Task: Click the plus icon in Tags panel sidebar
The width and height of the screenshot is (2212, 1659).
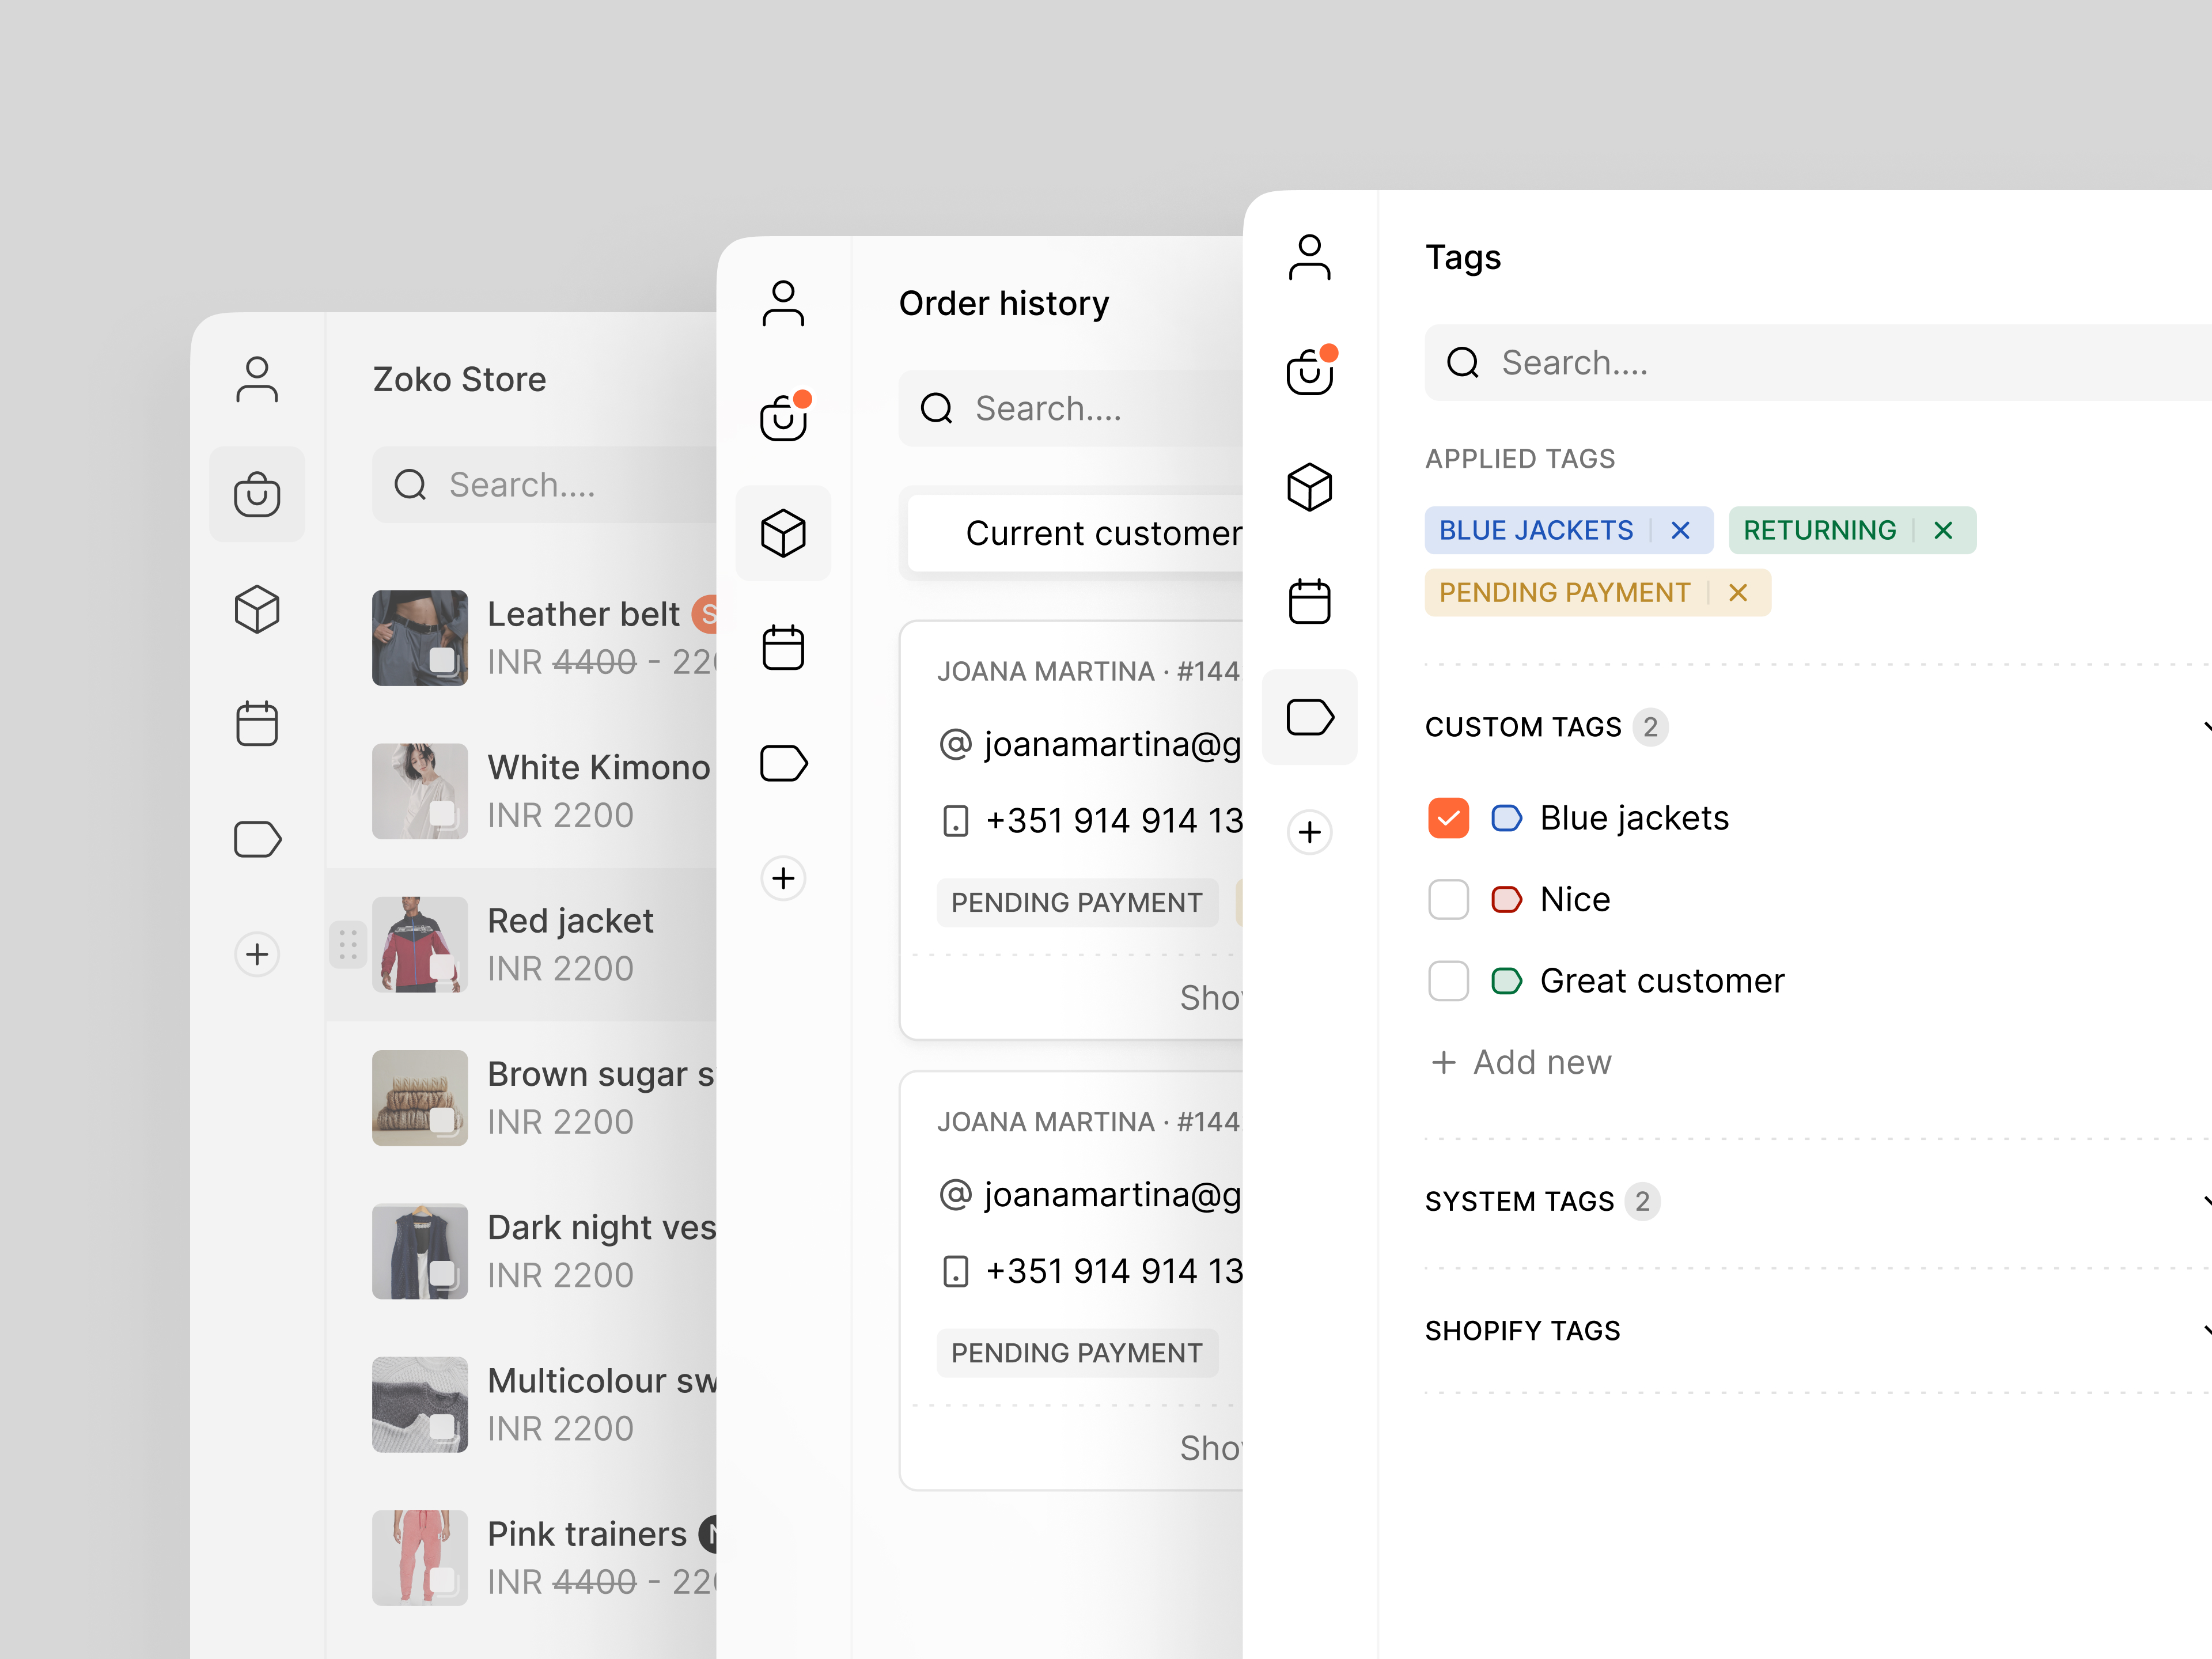Action: pos(1309,832)
